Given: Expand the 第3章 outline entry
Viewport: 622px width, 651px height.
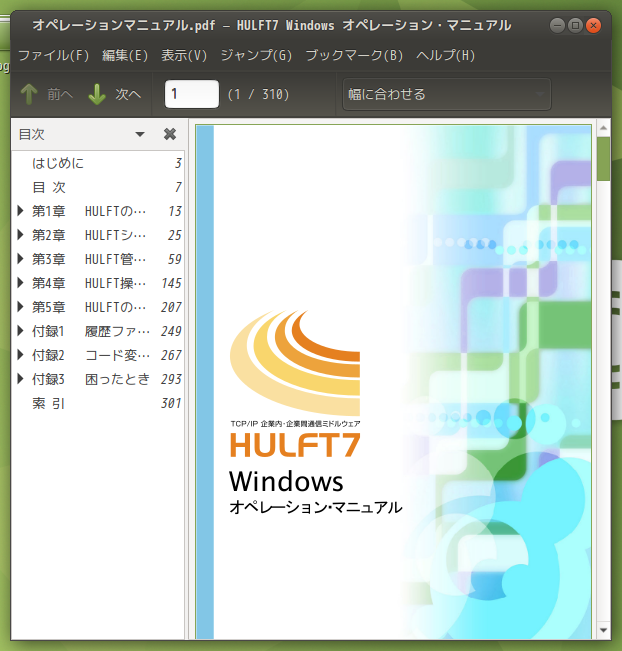Looking at the screenshot, I should [20, 259].
